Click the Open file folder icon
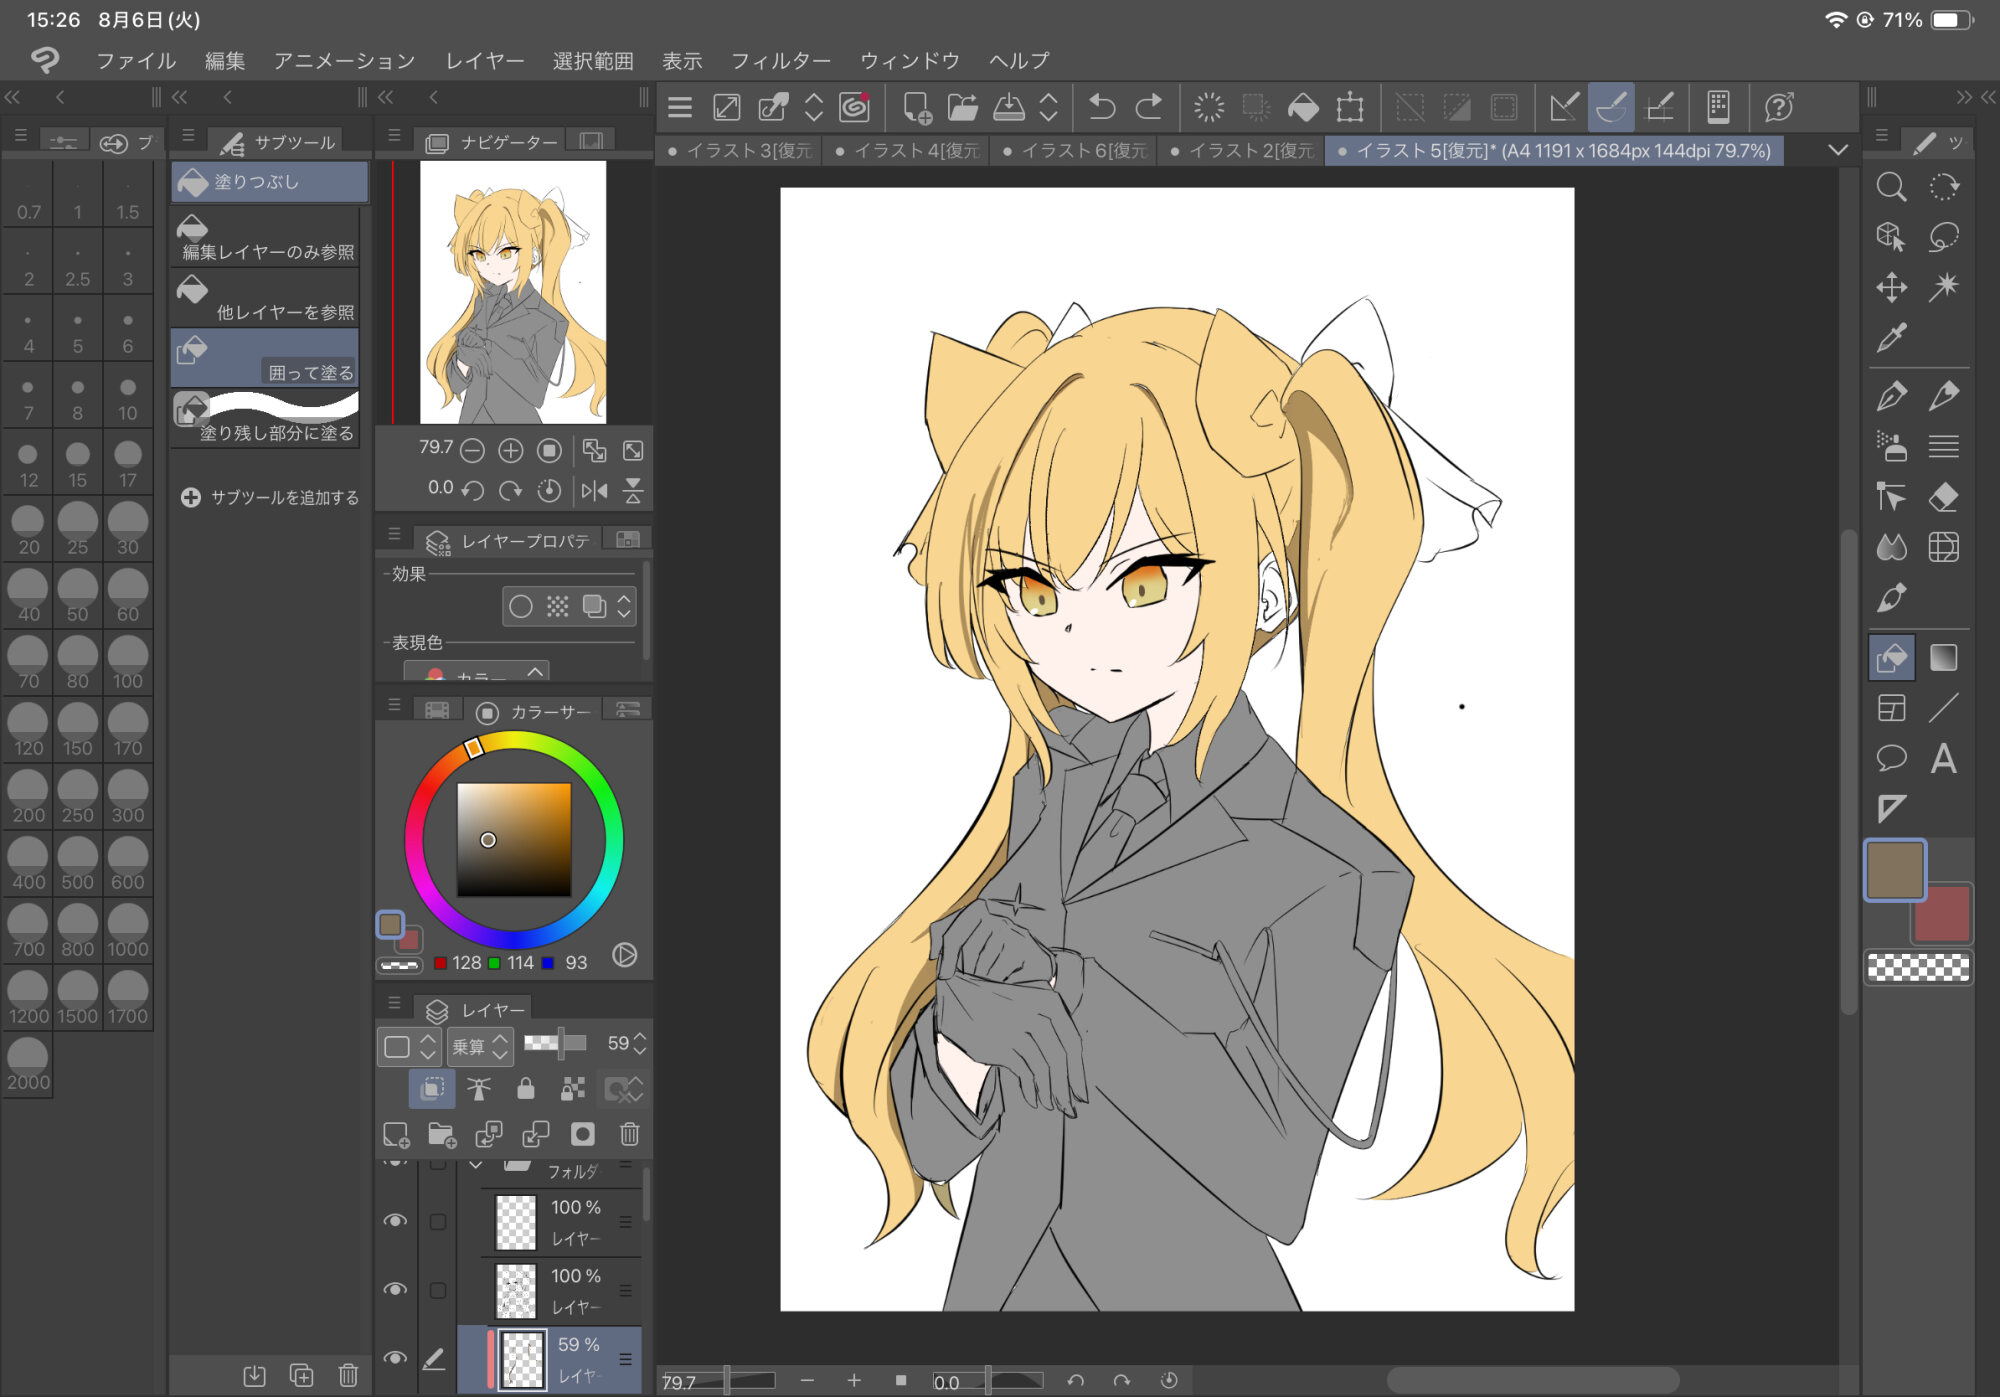The image size is (2000, 1397). click(x=962, y=107)
